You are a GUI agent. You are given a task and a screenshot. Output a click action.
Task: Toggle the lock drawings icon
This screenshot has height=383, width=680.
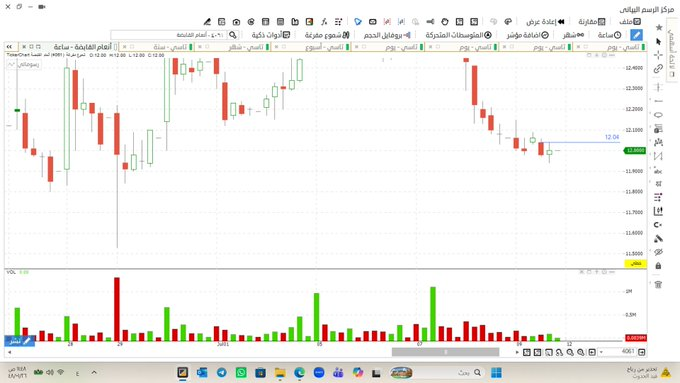(658, 265)
